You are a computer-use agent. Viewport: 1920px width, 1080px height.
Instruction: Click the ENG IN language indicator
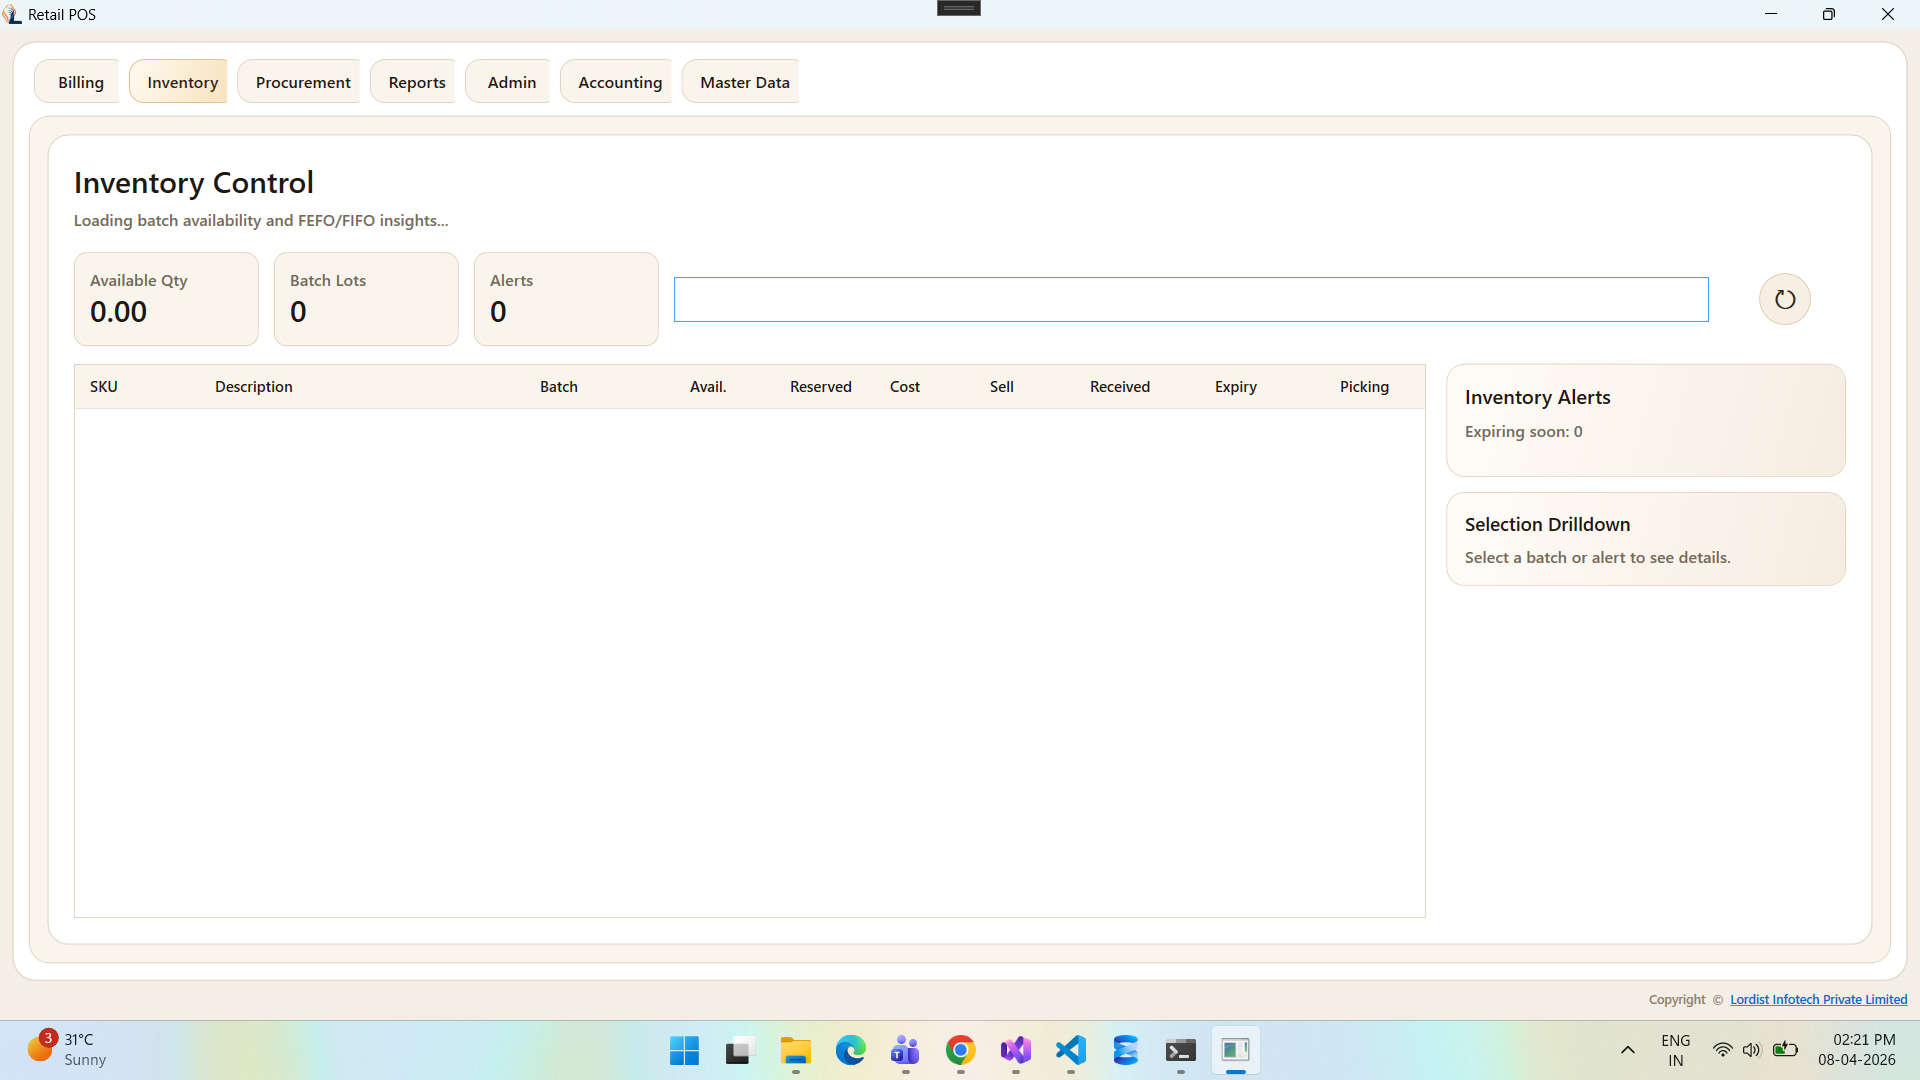click(1676, 1050)
